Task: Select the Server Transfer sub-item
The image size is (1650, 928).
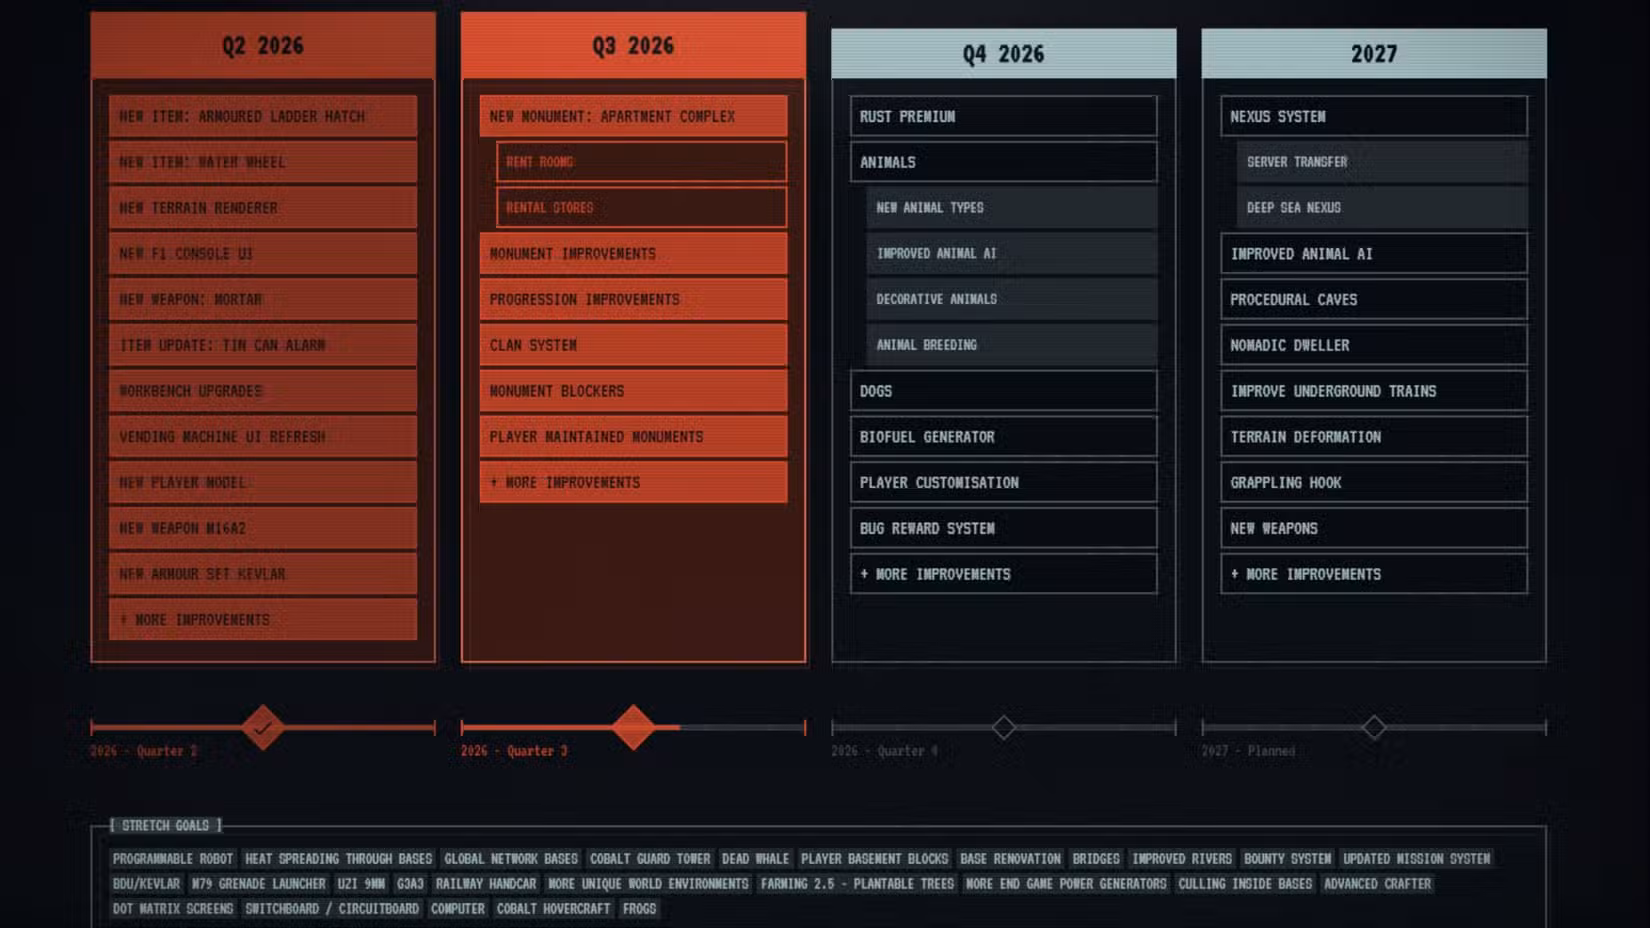Action: (x=1382, y=162)
